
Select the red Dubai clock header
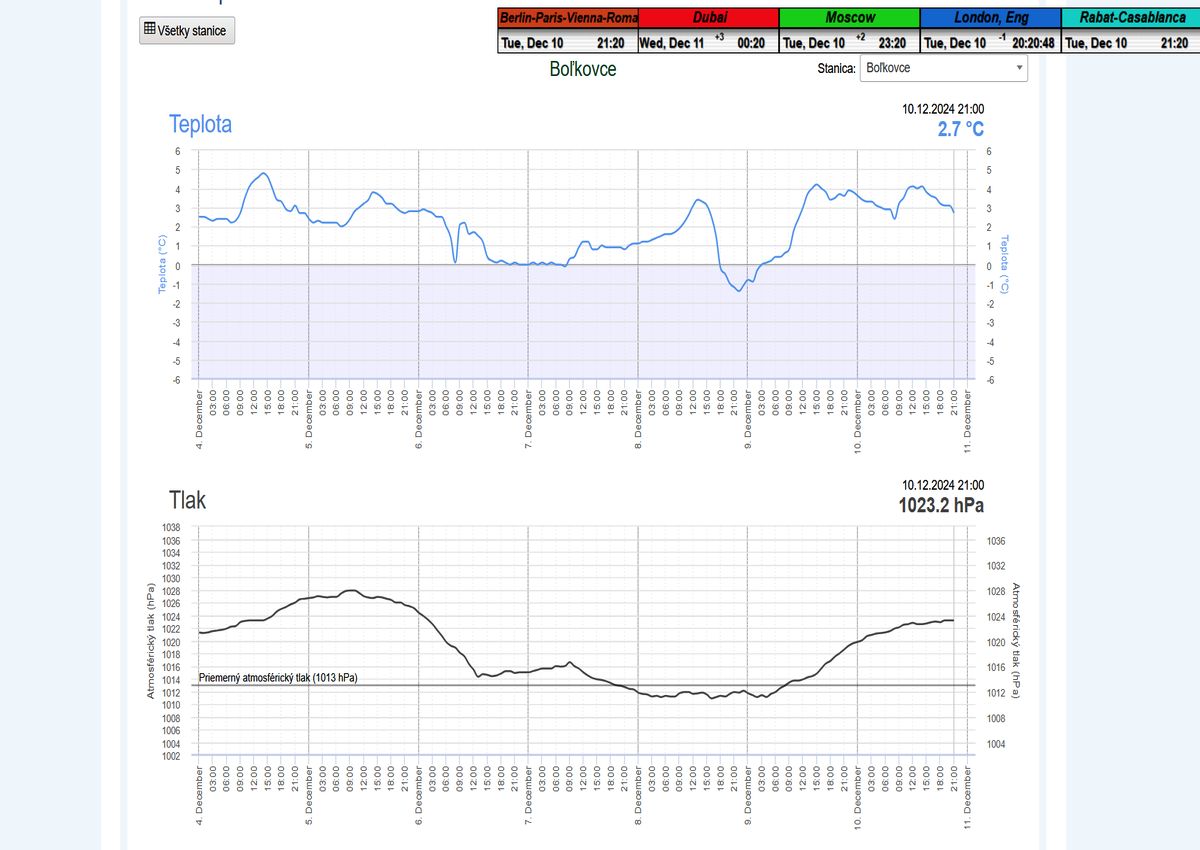point(708,17)
